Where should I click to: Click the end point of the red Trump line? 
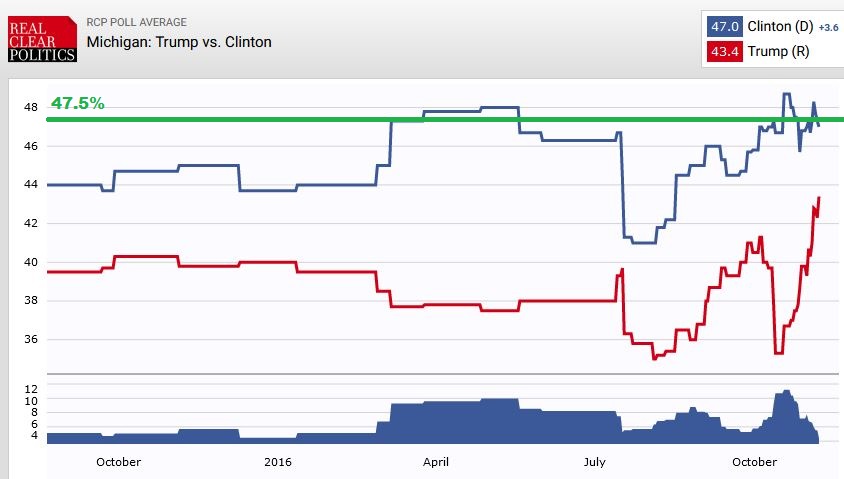[x=819, y=198]
